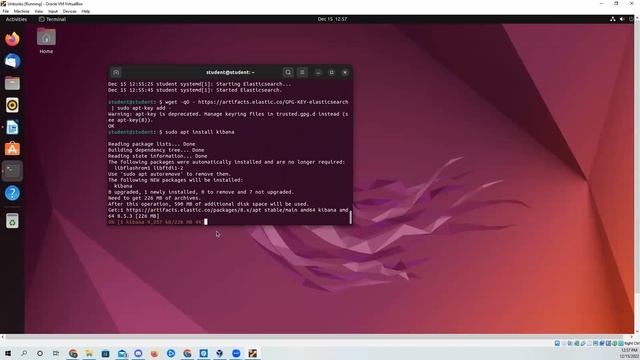Click the Cortana circle icon
This screenshot has height=360, width=640.
coord(40,353)
